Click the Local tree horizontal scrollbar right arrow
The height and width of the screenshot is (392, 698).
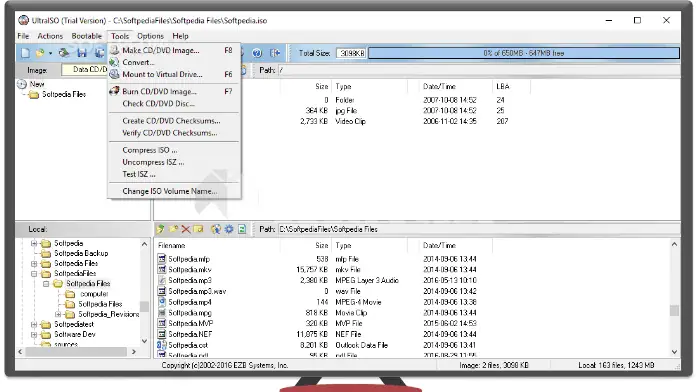134,352
